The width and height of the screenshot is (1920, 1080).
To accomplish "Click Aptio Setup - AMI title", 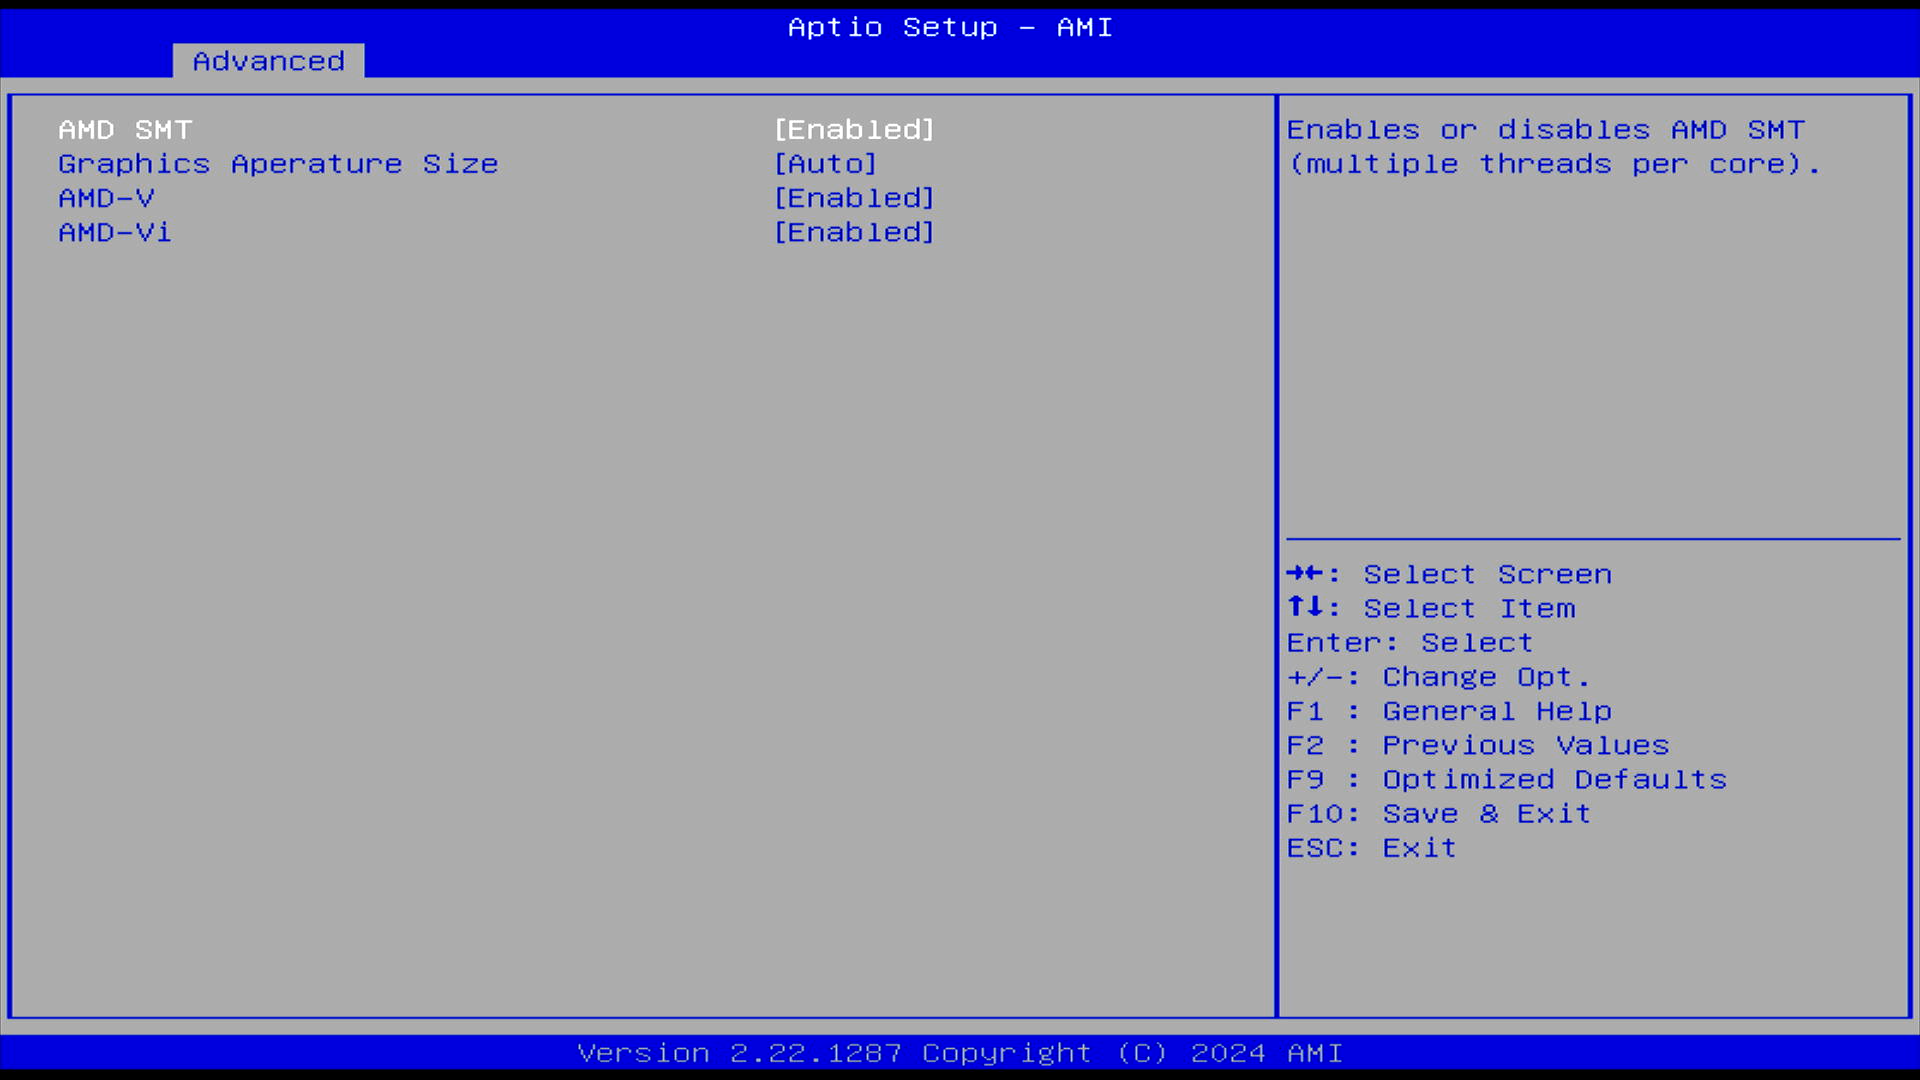I will click(x=949, y=27).
